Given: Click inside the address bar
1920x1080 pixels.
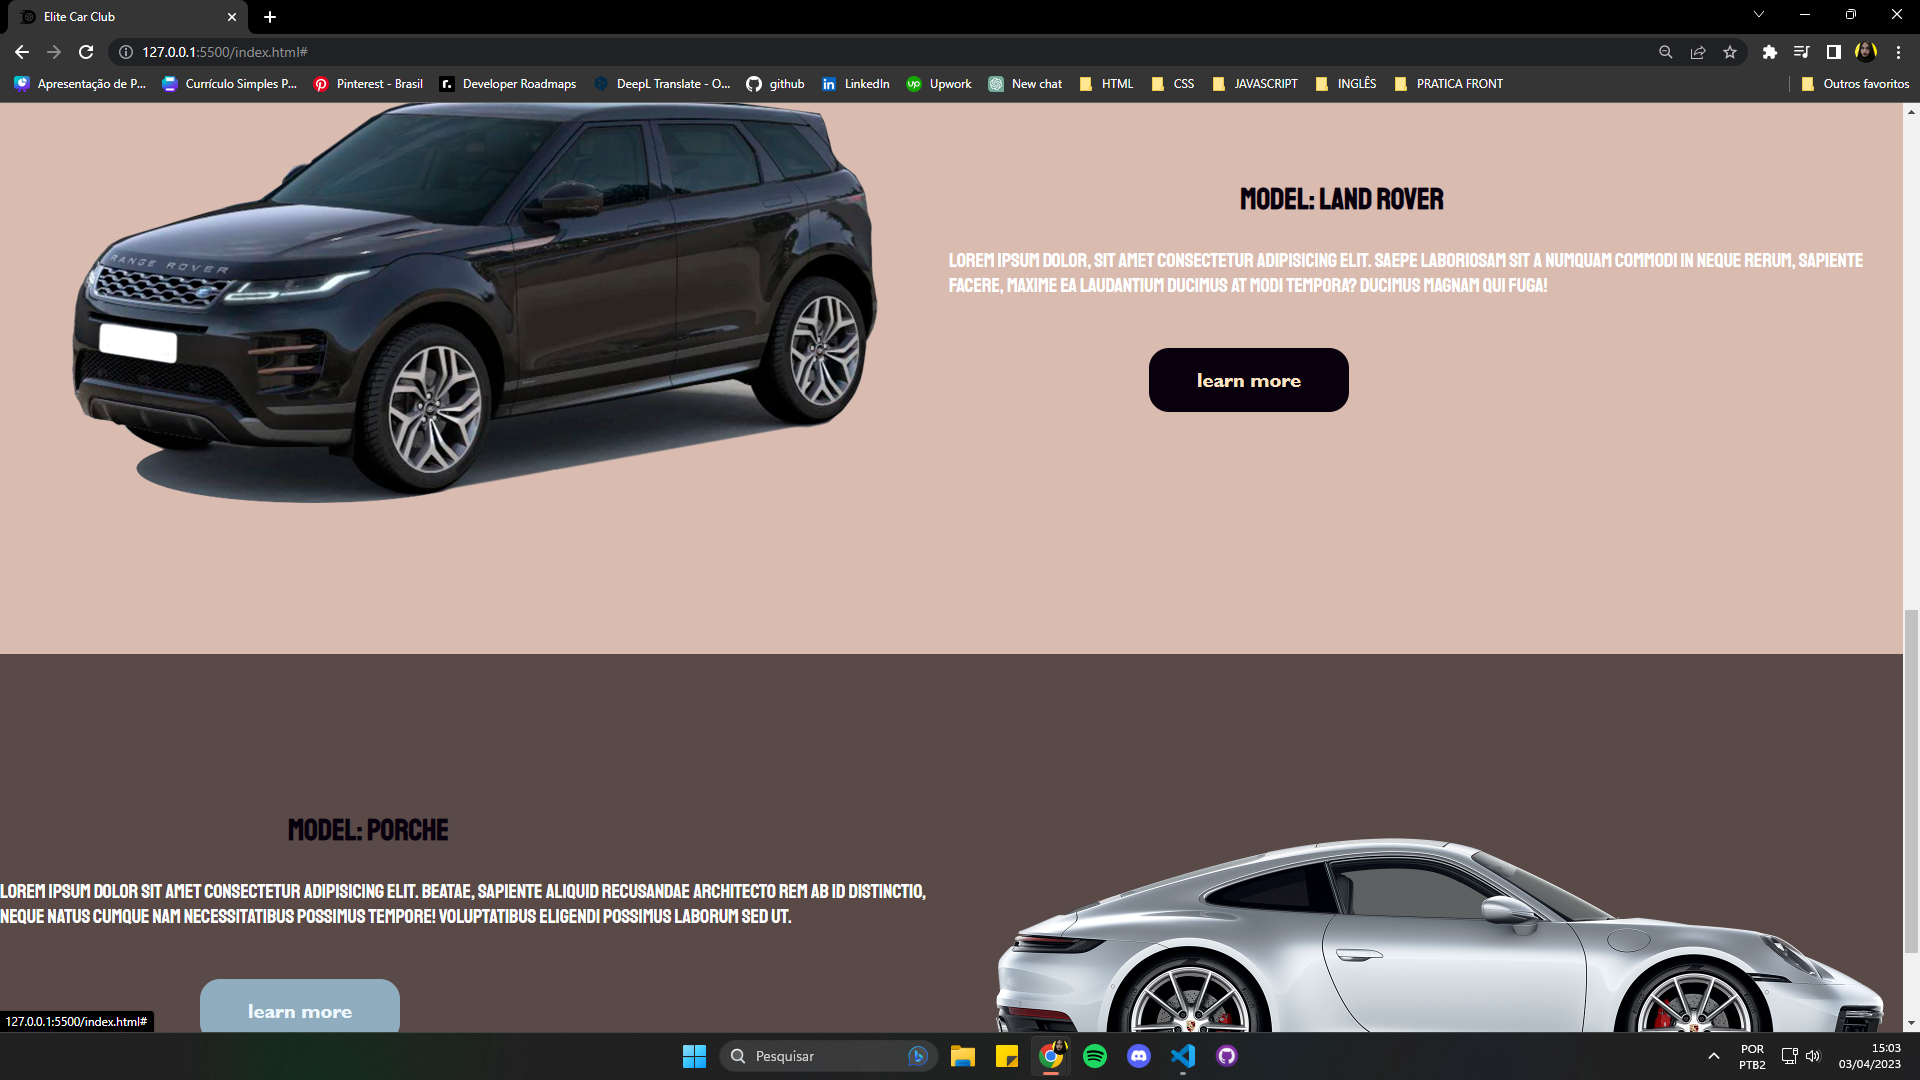Looking at the screenshot, I should [x=400, y=52].
